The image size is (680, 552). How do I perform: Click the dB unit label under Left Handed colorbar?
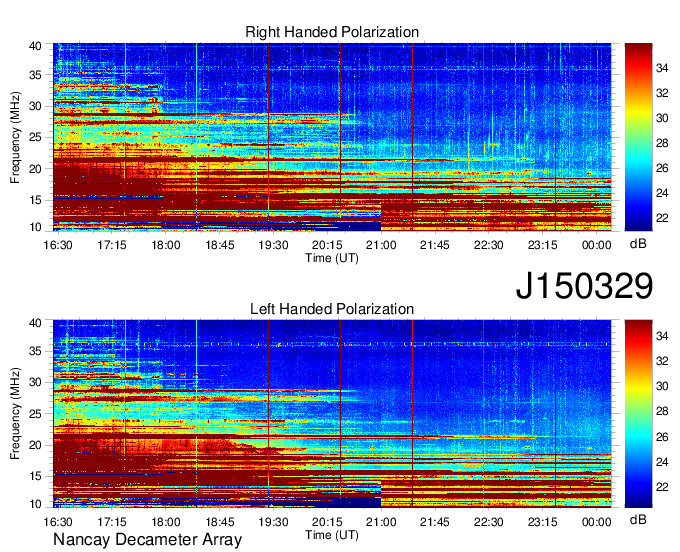coord(638,519)
